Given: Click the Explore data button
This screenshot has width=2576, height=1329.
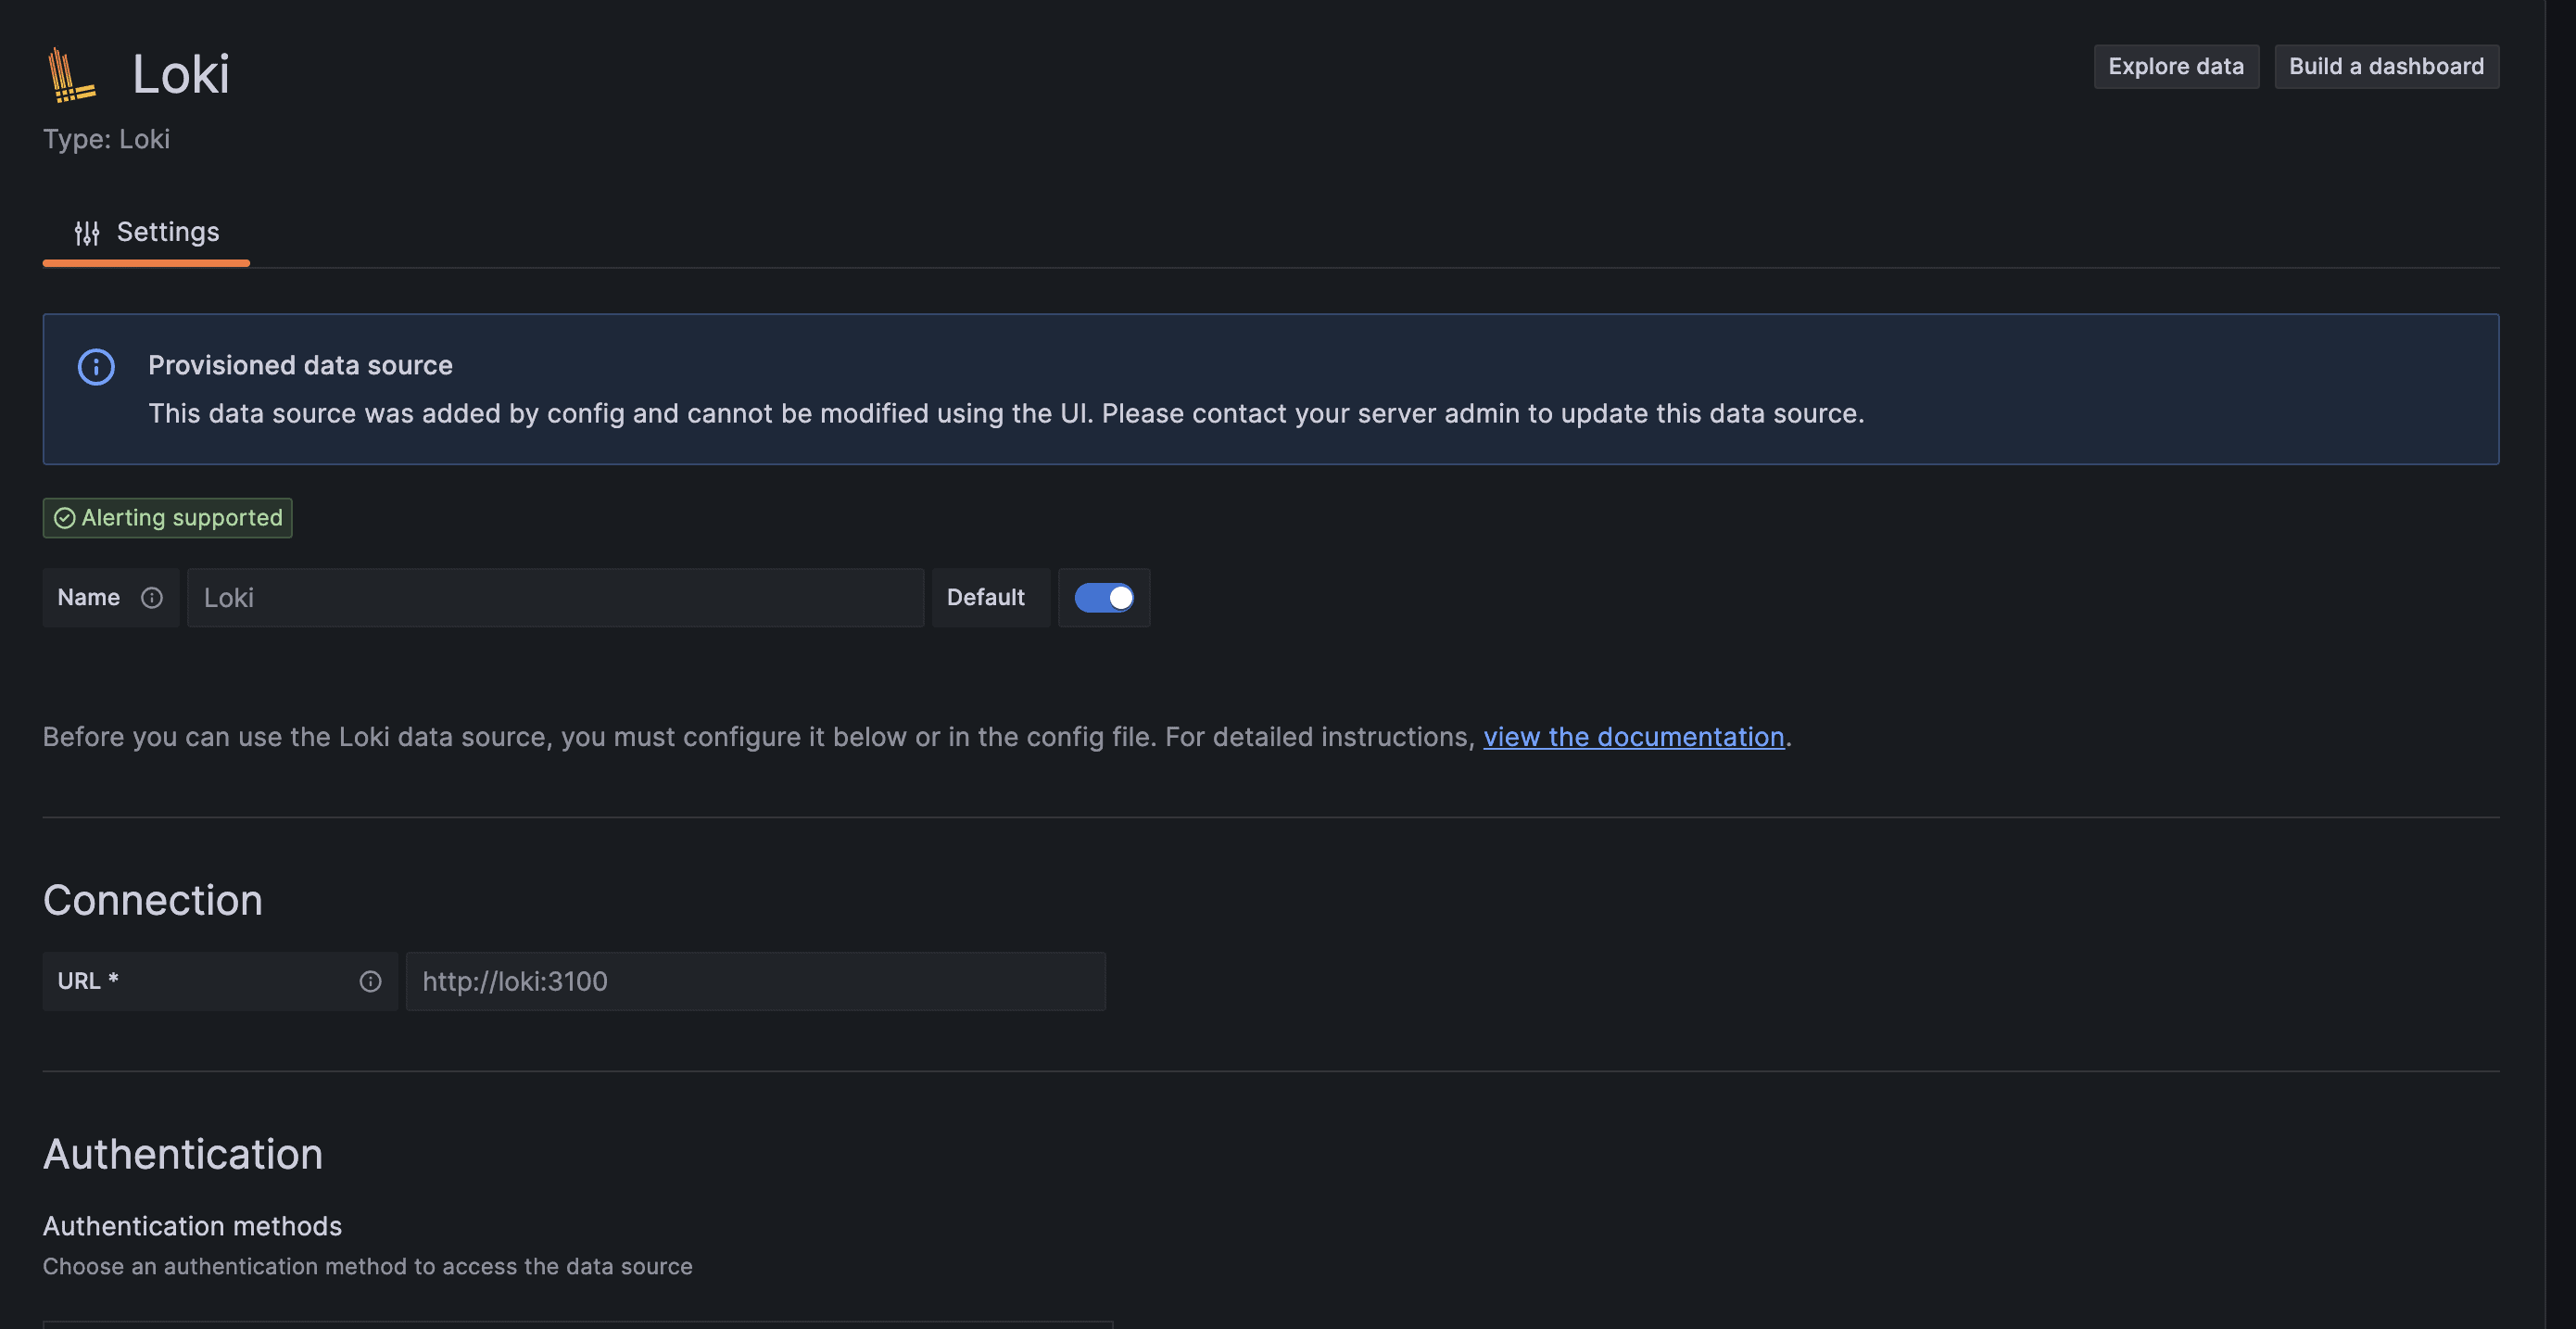Looking at the screenshot, I should [x=2176, y=67].
